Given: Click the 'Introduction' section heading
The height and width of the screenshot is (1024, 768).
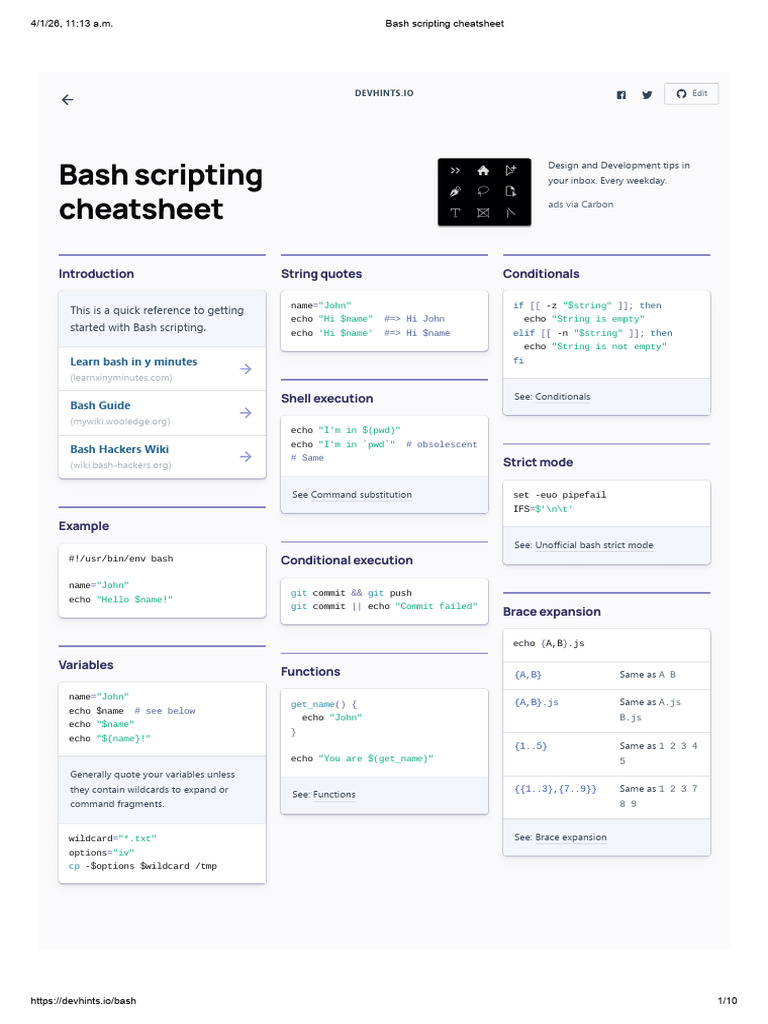Looking at the screenshot, I should tap(96, 274).
